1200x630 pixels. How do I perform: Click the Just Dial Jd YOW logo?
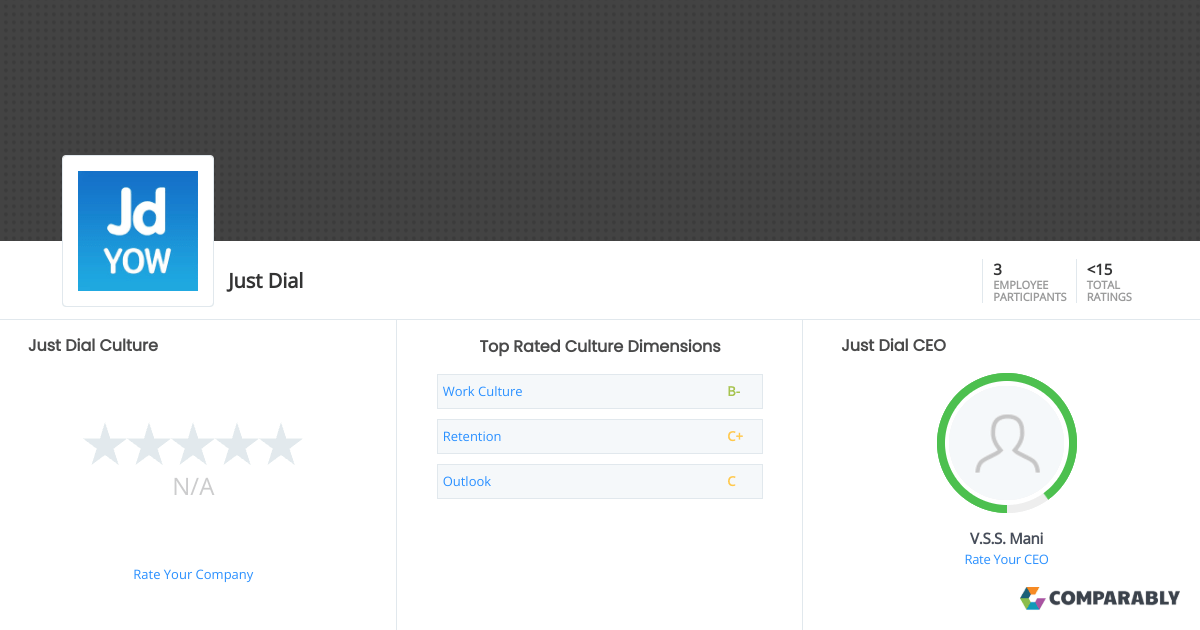pos(138,231)
